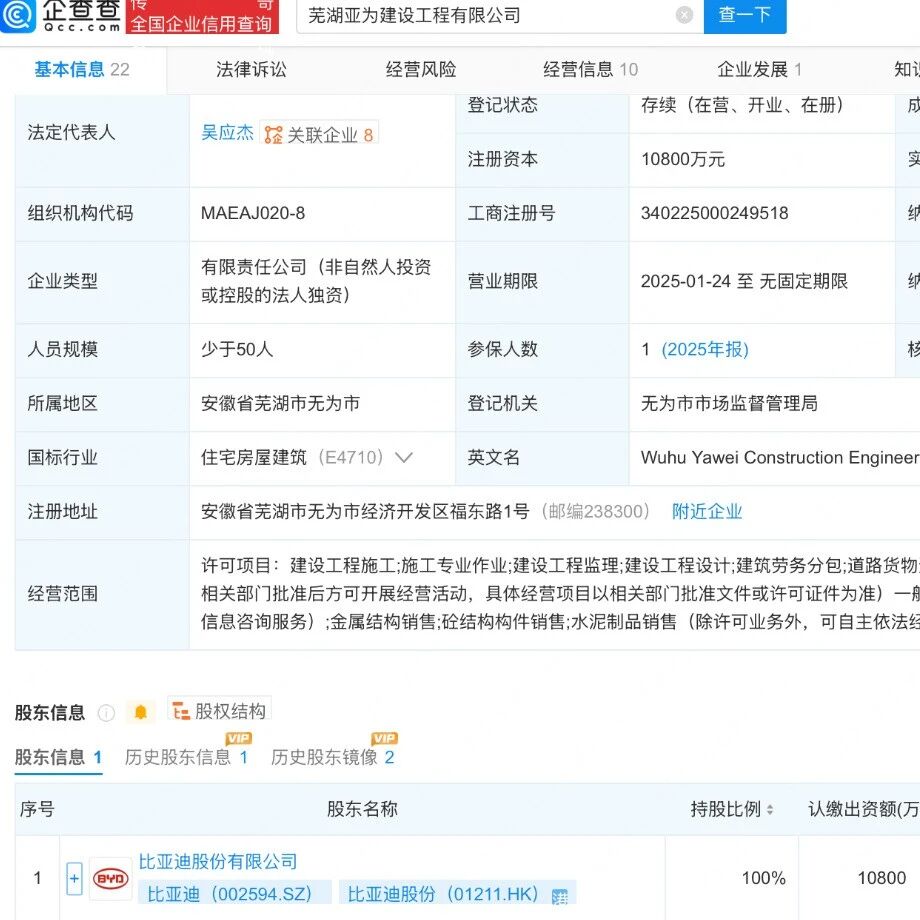Viewport: 920px width, 920px height.
Task: Click the icon after 比亚迪股份 (01211.HK)
Action: [560, 895]
